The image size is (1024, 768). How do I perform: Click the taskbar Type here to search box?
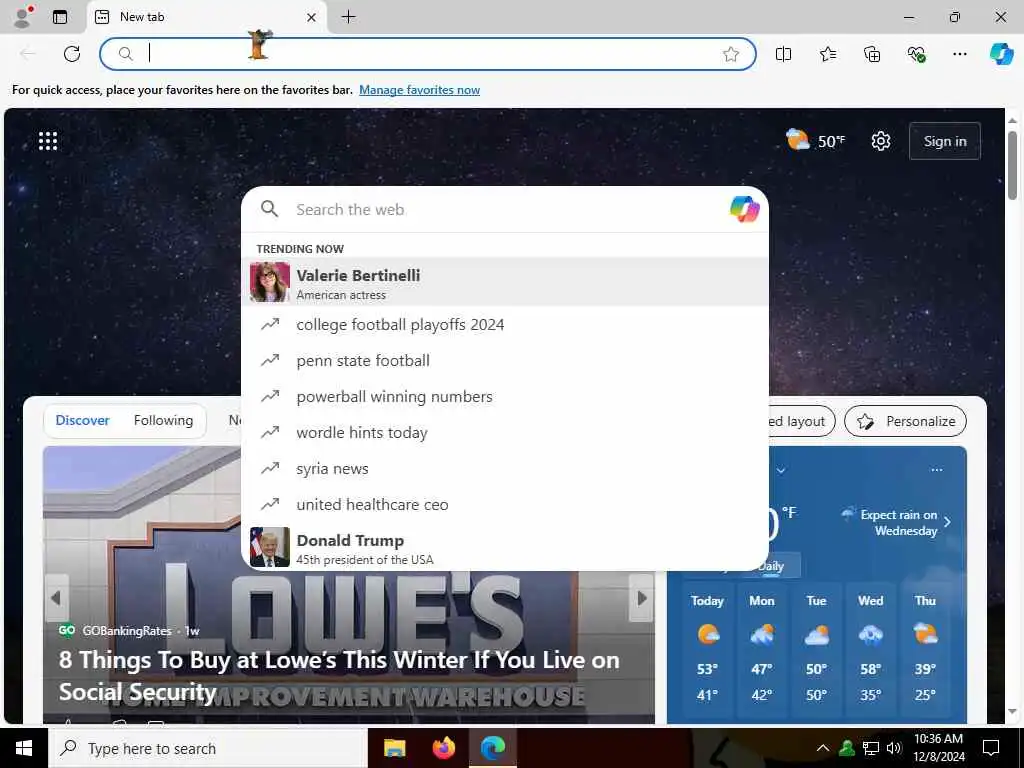click(x=208, y=748)
